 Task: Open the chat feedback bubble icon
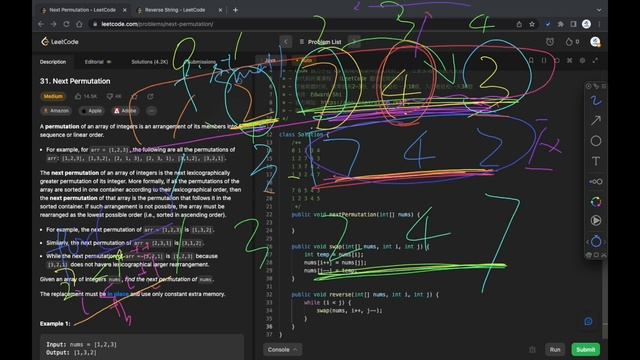(588, 322)
